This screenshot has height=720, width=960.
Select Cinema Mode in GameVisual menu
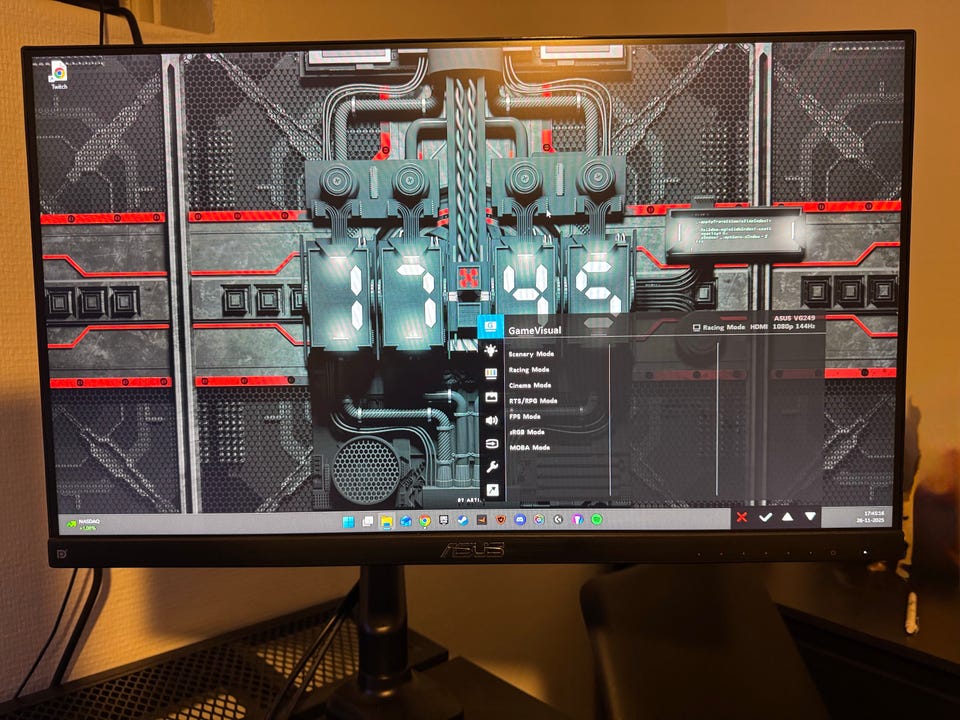point(530,385)
